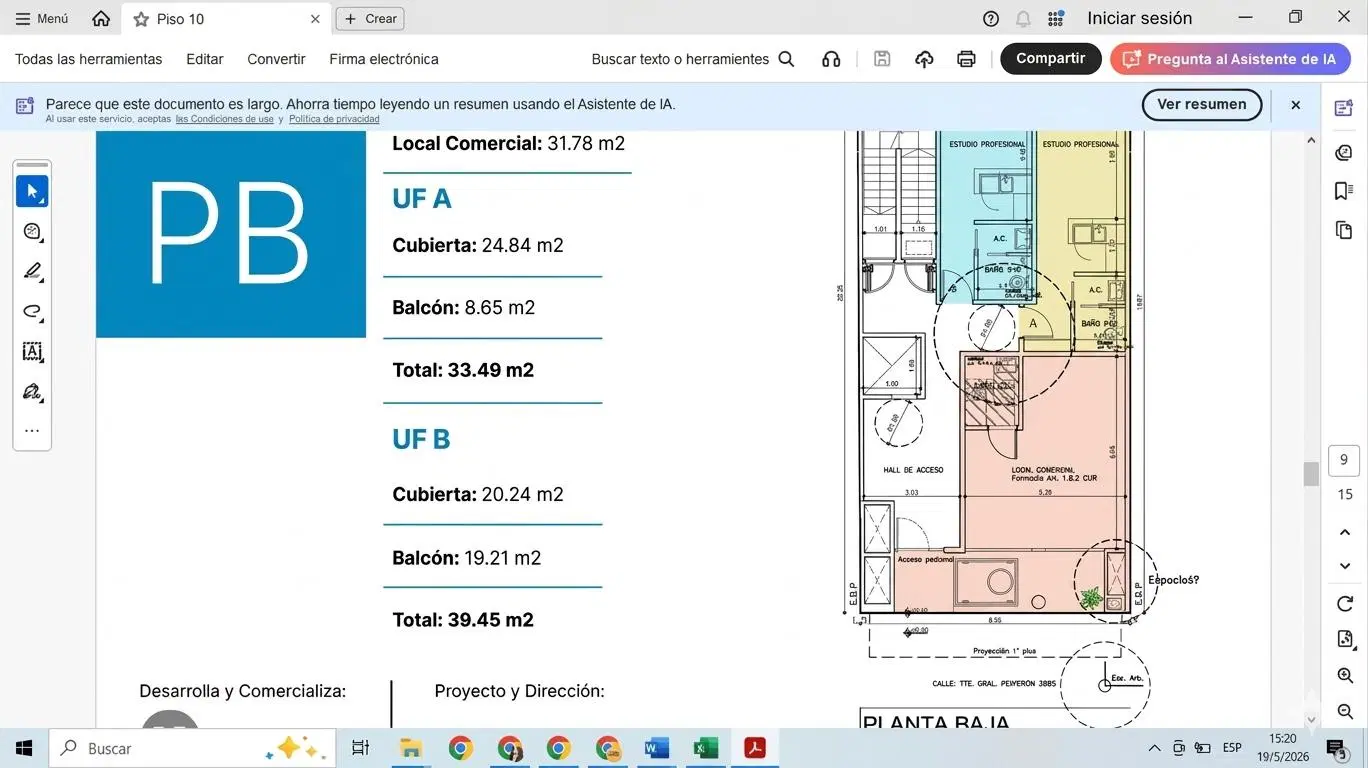Click the current page number 9 box

(1344, 460)
